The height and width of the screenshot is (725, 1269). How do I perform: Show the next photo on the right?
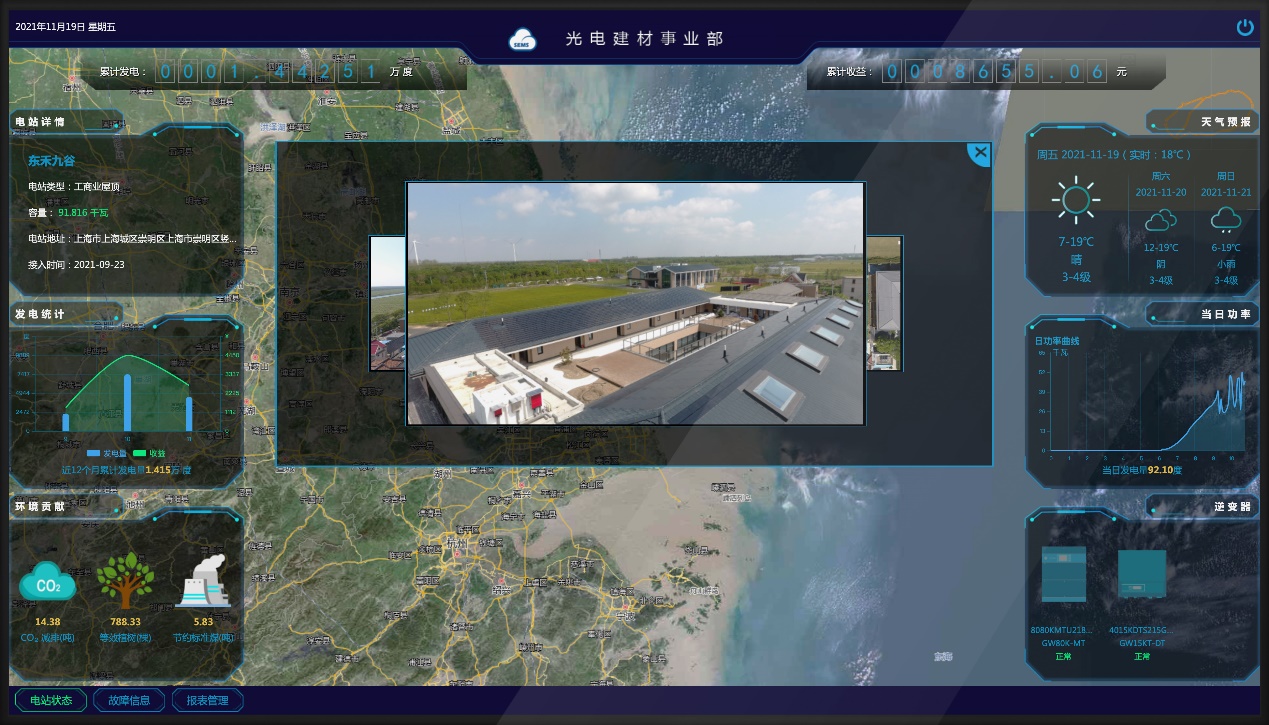[x=883, y=303]
